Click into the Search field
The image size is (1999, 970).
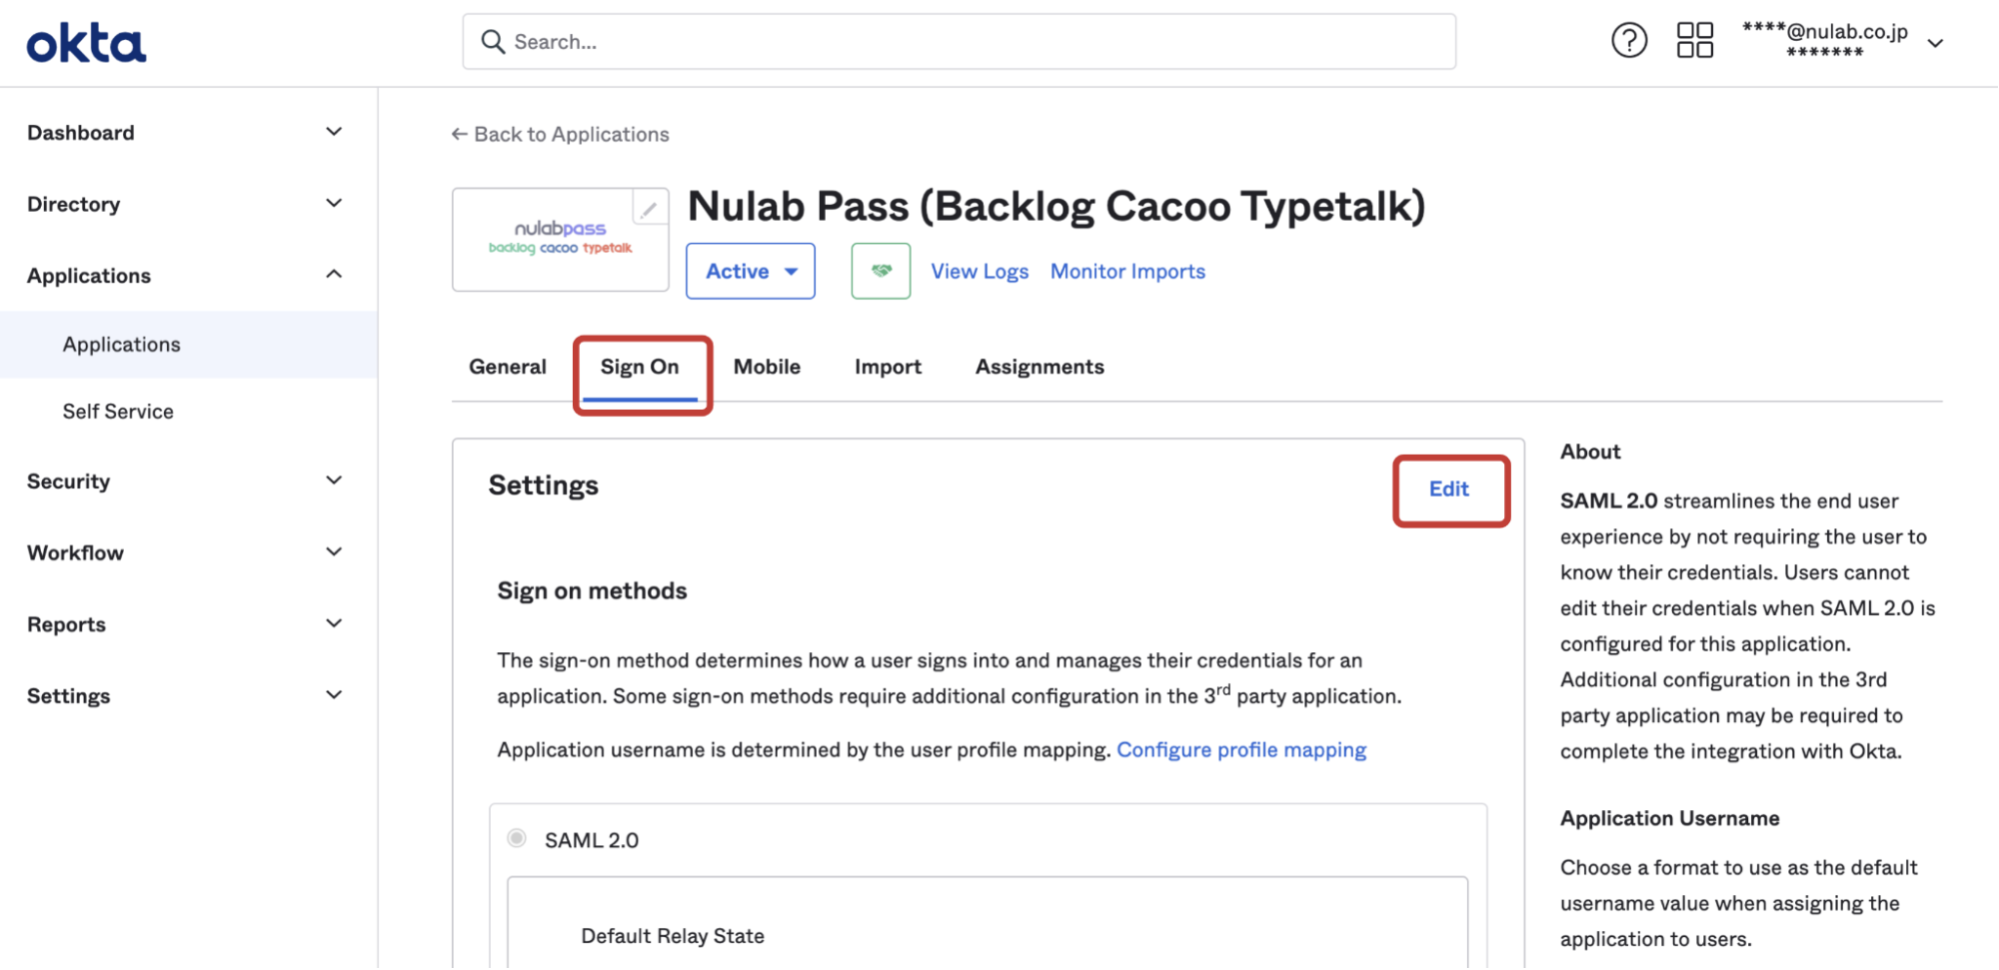point(959,42)
